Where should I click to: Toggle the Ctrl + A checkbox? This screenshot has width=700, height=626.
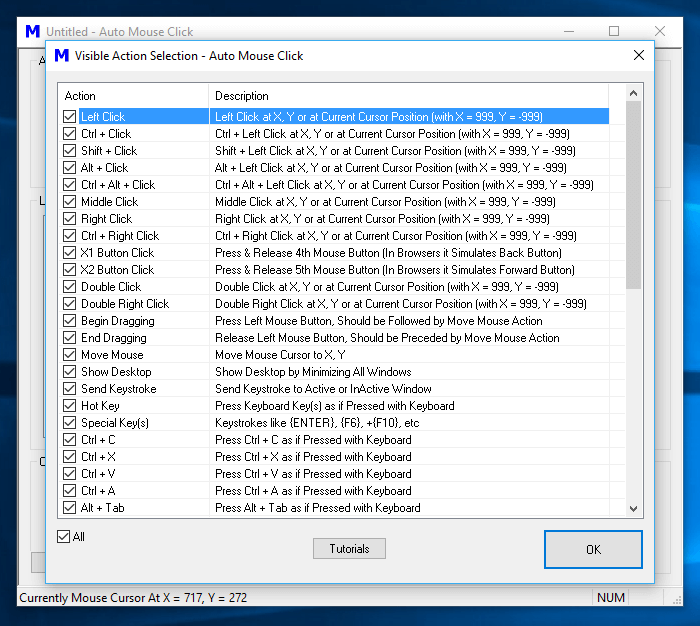(x=69, y=490)
